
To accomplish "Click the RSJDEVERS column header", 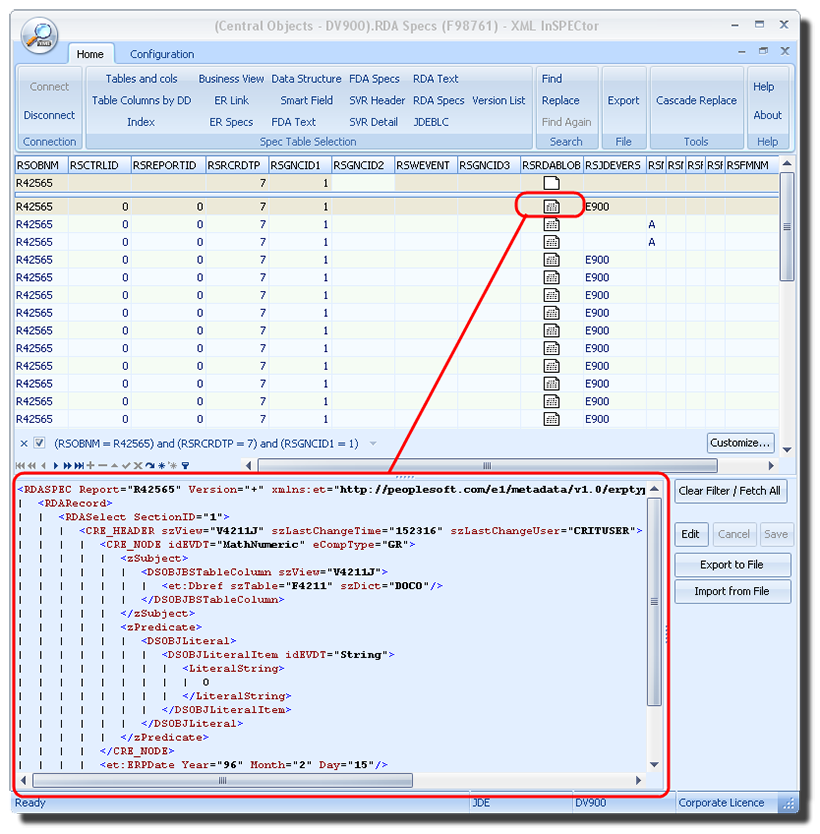I will coord(614,165).
